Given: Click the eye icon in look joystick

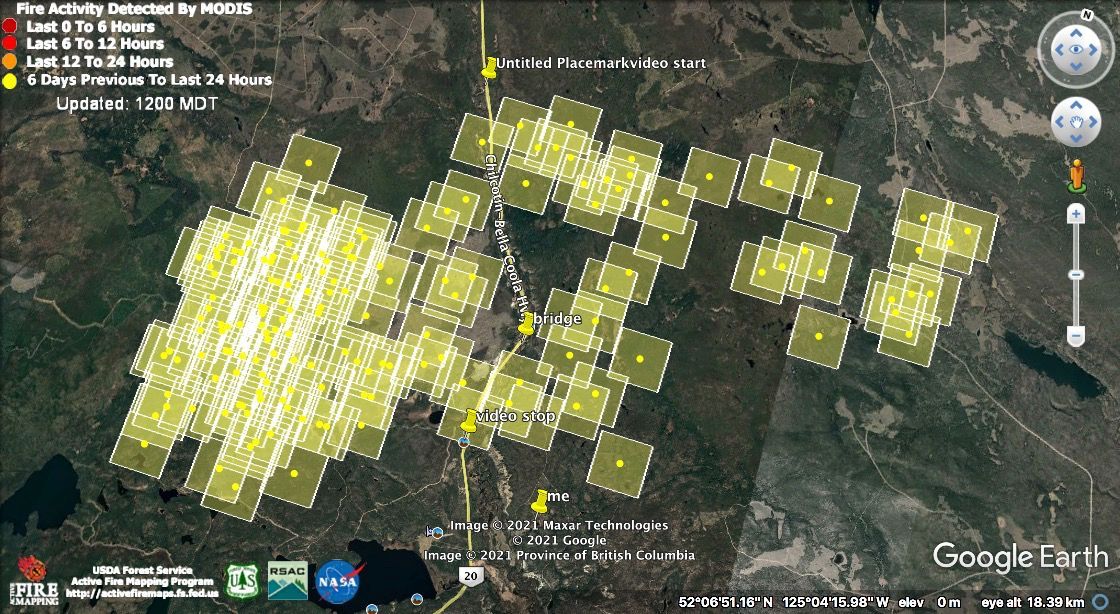Looking at the screenshot, I should pos(1076,48).
